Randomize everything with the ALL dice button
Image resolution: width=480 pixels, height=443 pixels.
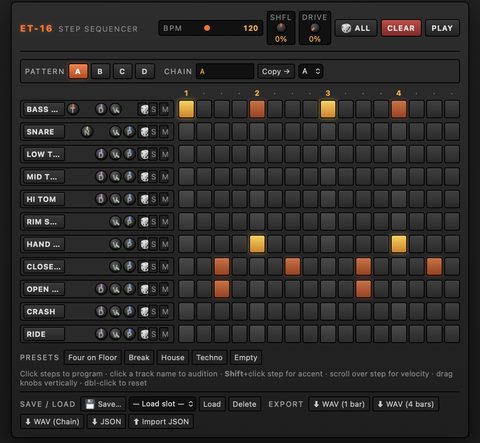(x=356, y=28)
